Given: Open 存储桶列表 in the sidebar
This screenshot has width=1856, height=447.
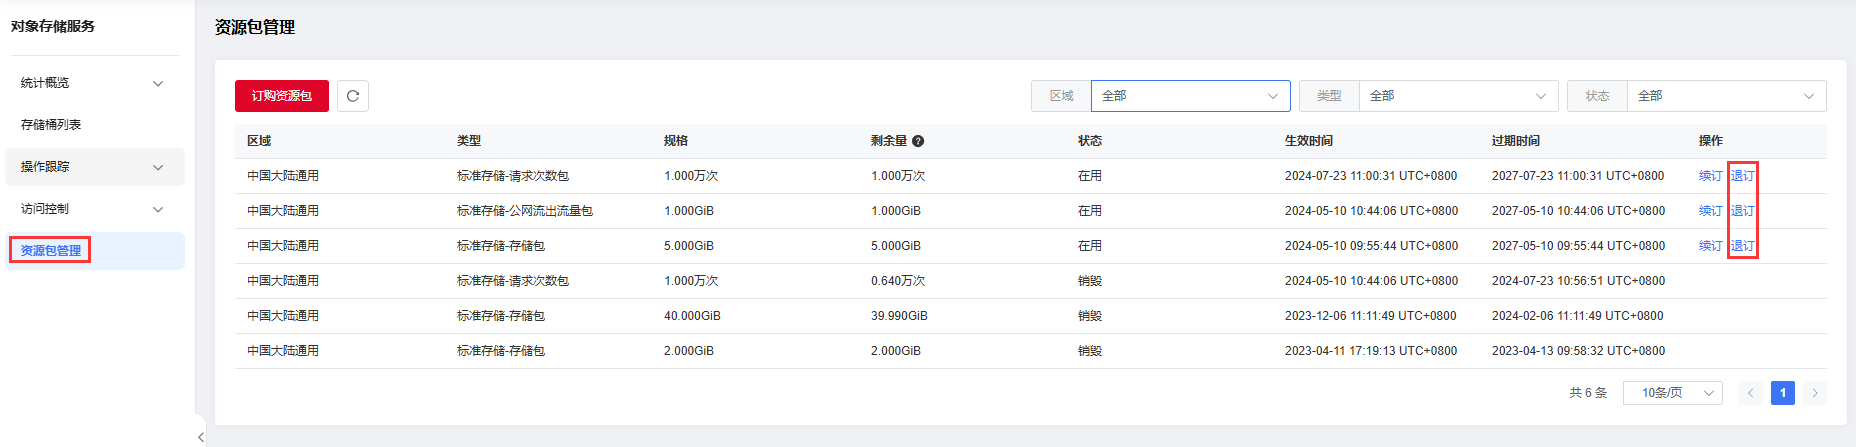Looking at the screenshot, I should [51, 125].
